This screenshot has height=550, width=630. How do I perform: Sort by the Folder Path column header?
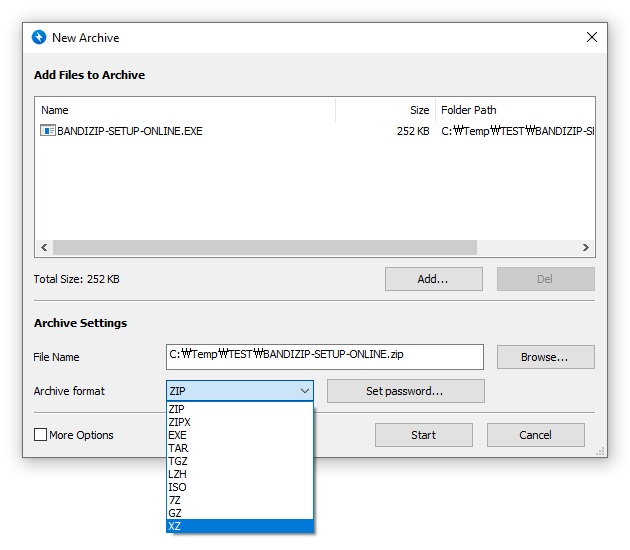[515, 110]
